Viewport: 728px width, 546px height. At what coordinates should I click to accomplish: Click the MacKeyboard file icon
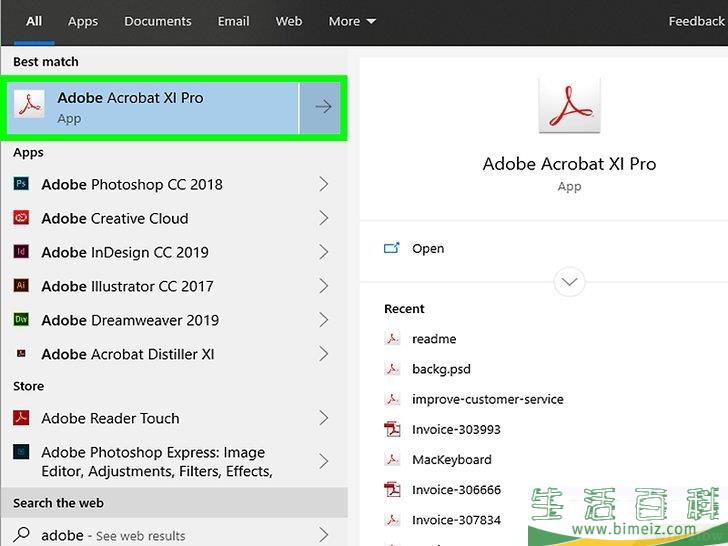(392, 459)
